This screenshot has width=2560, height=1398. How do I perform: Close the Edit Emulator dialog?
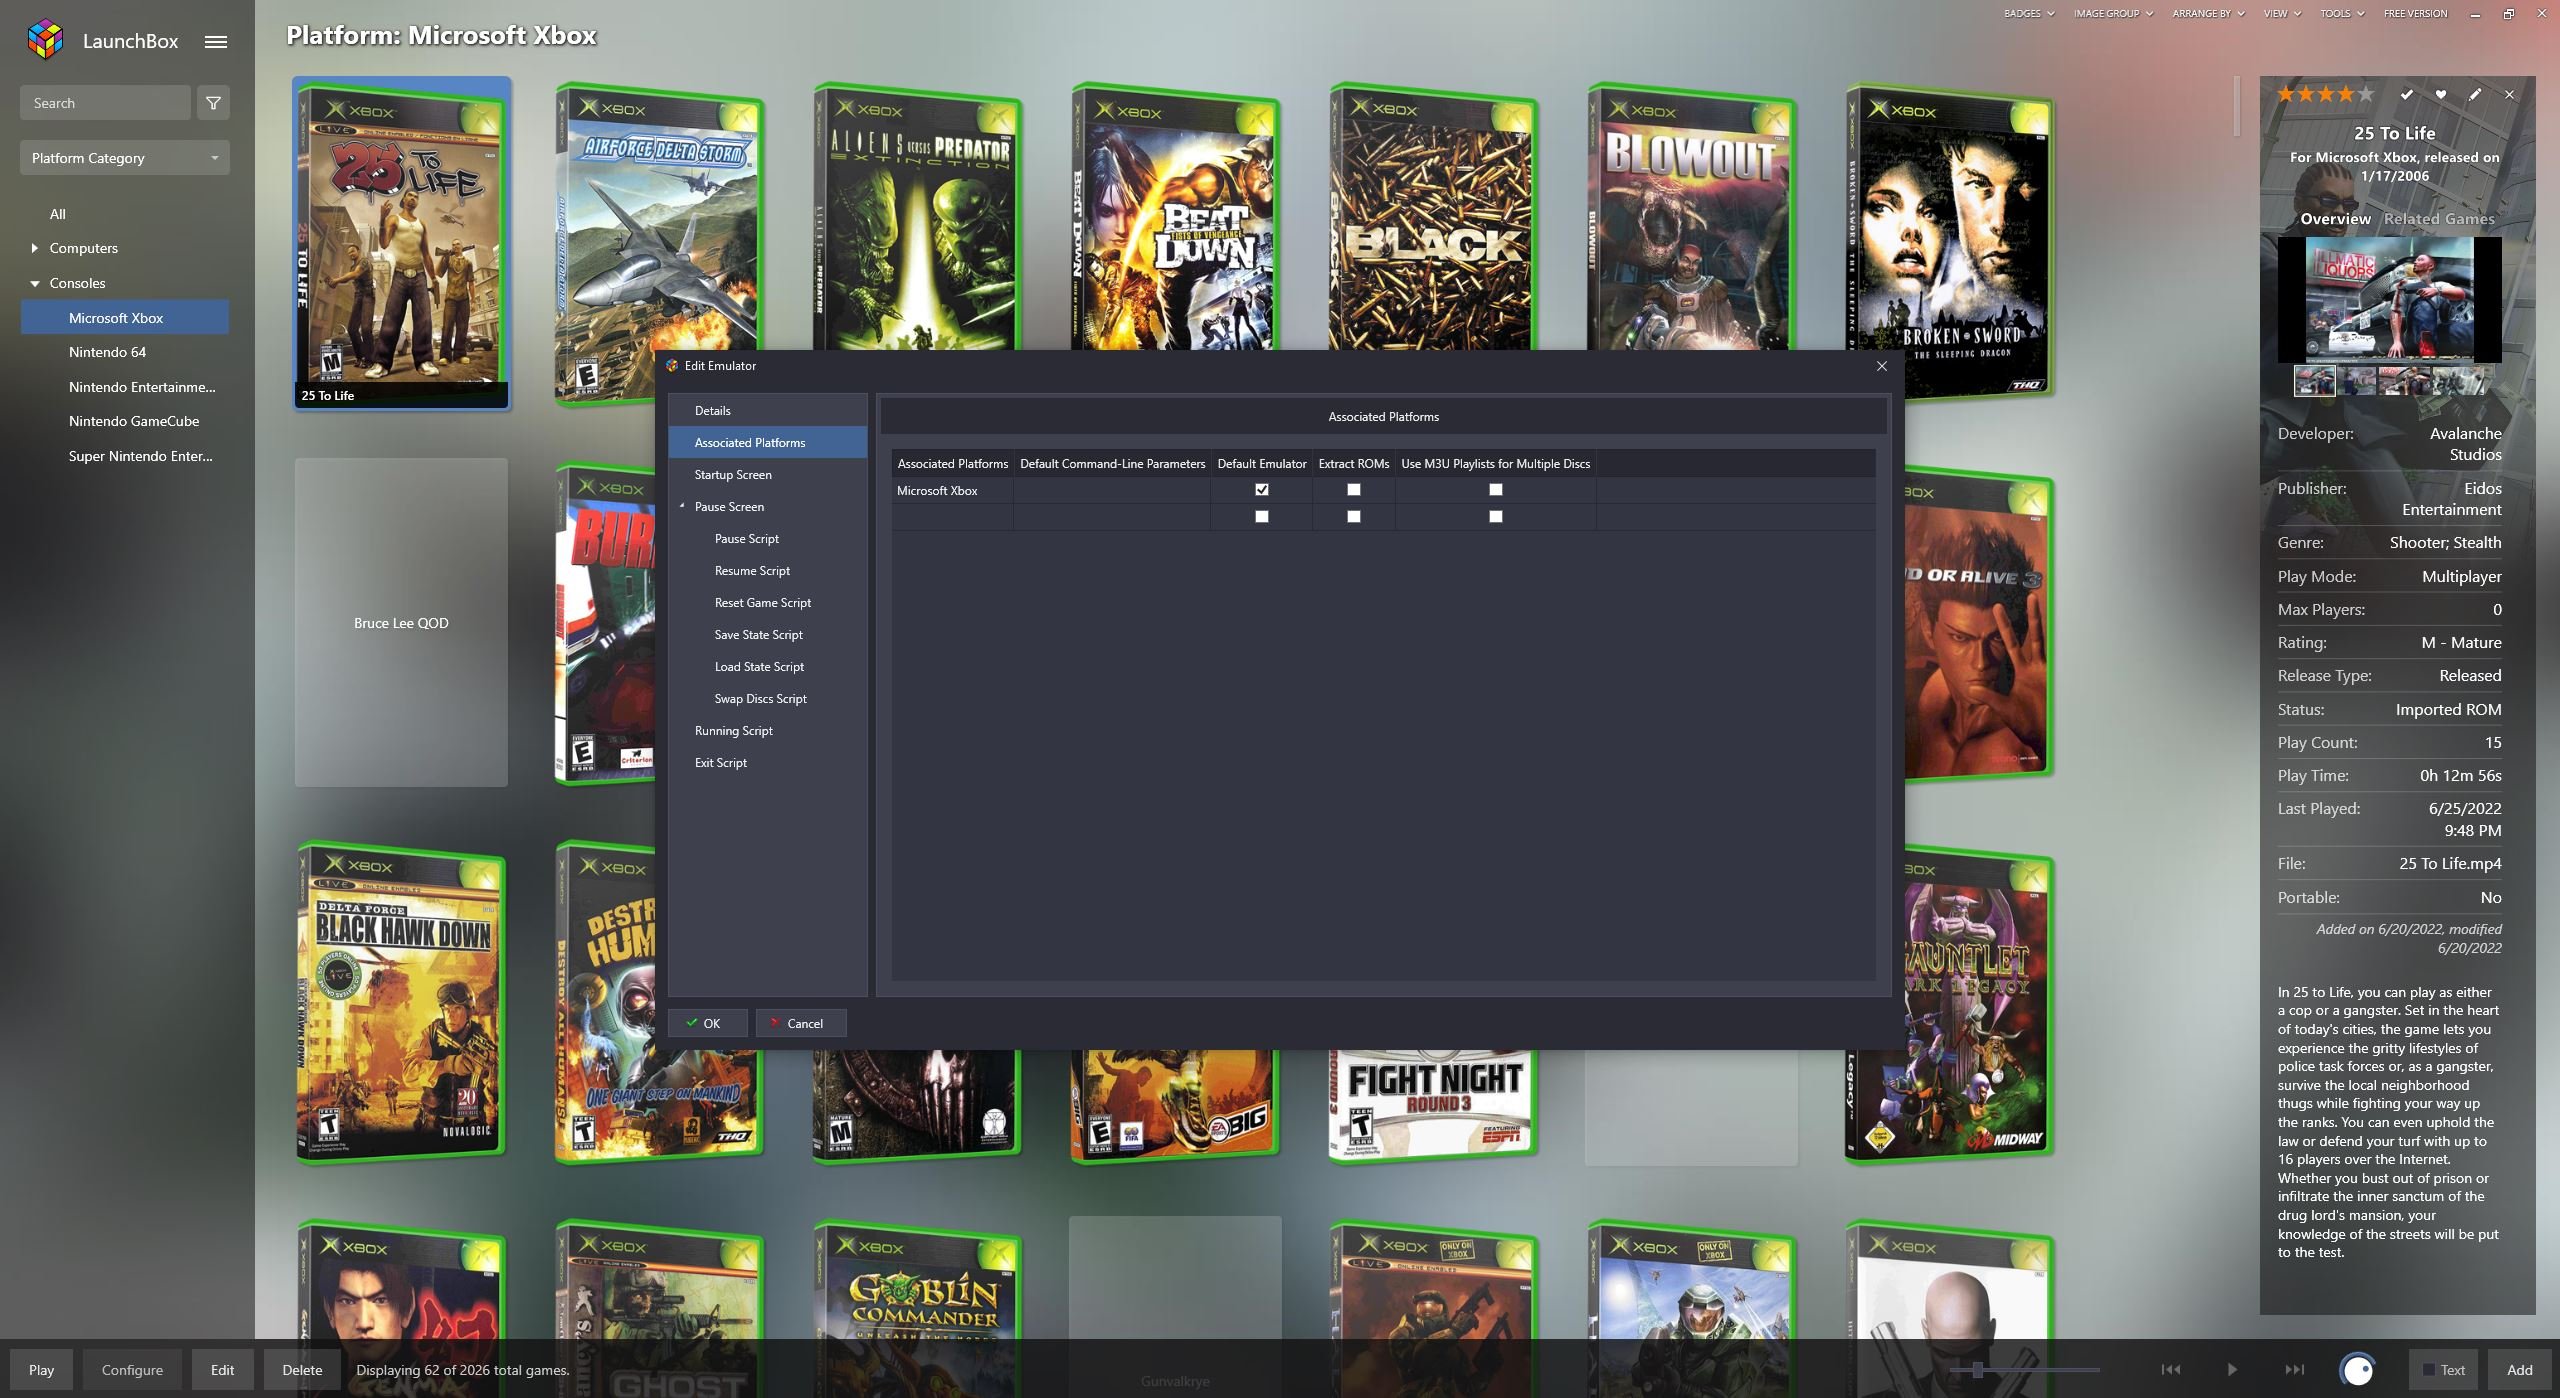(1882, 366)
